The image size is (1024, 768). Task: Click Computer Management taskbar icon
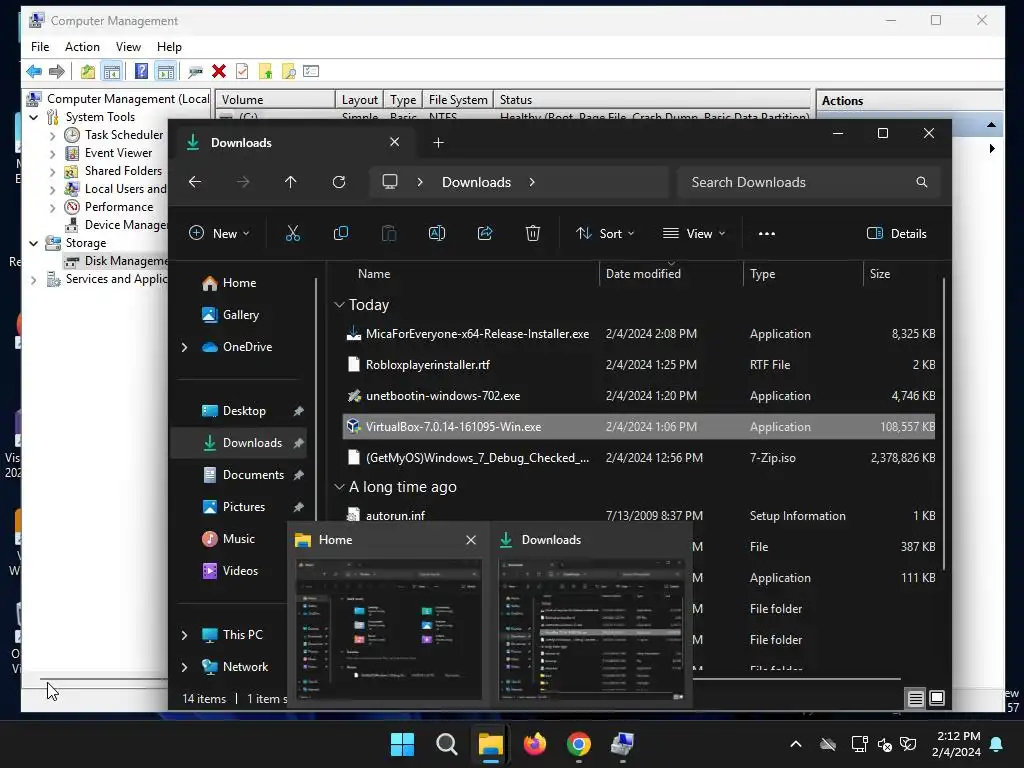pyautogui.click(x=622, y=744)
